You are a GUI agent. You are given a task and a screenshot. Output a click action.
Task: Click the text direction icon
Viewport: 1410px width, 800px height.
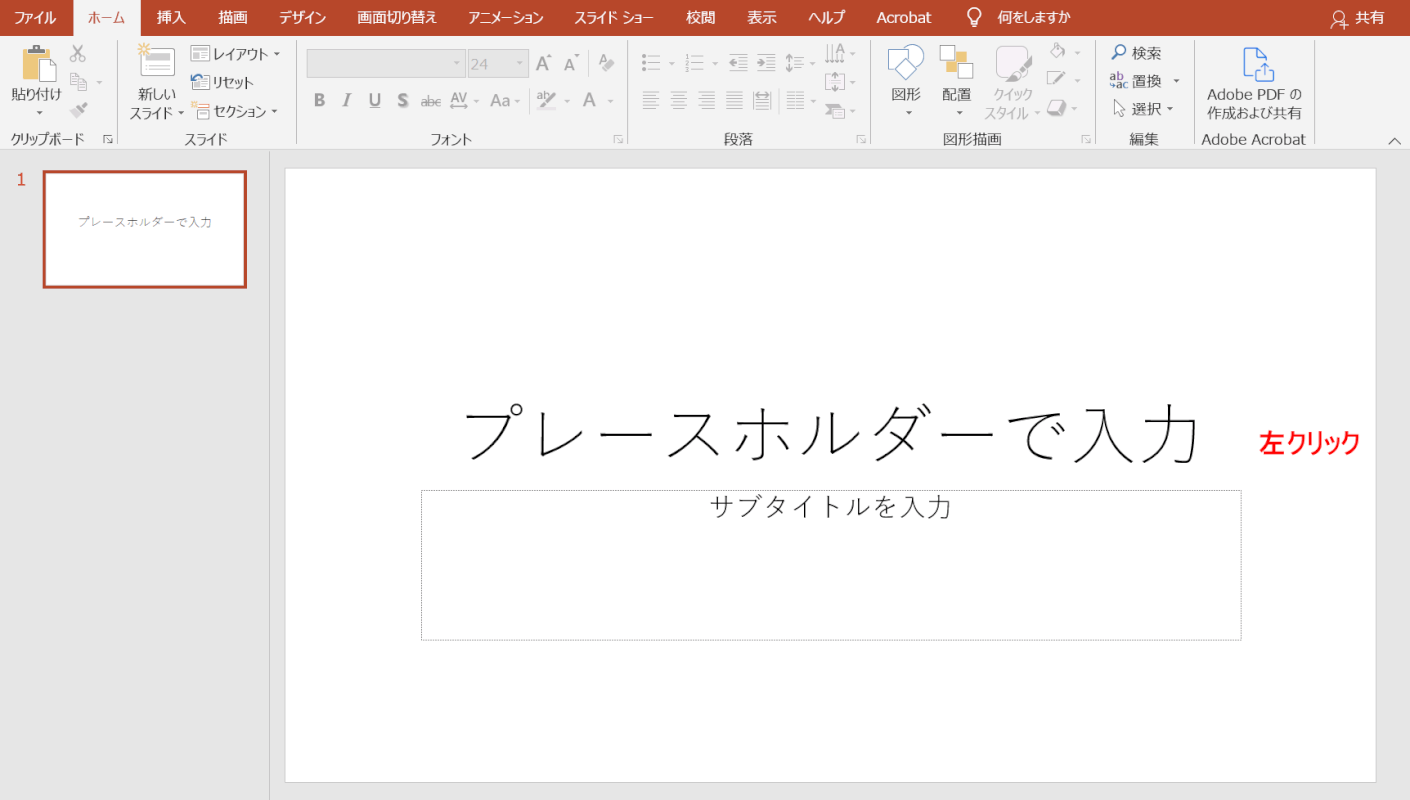[x=835, y=53]
